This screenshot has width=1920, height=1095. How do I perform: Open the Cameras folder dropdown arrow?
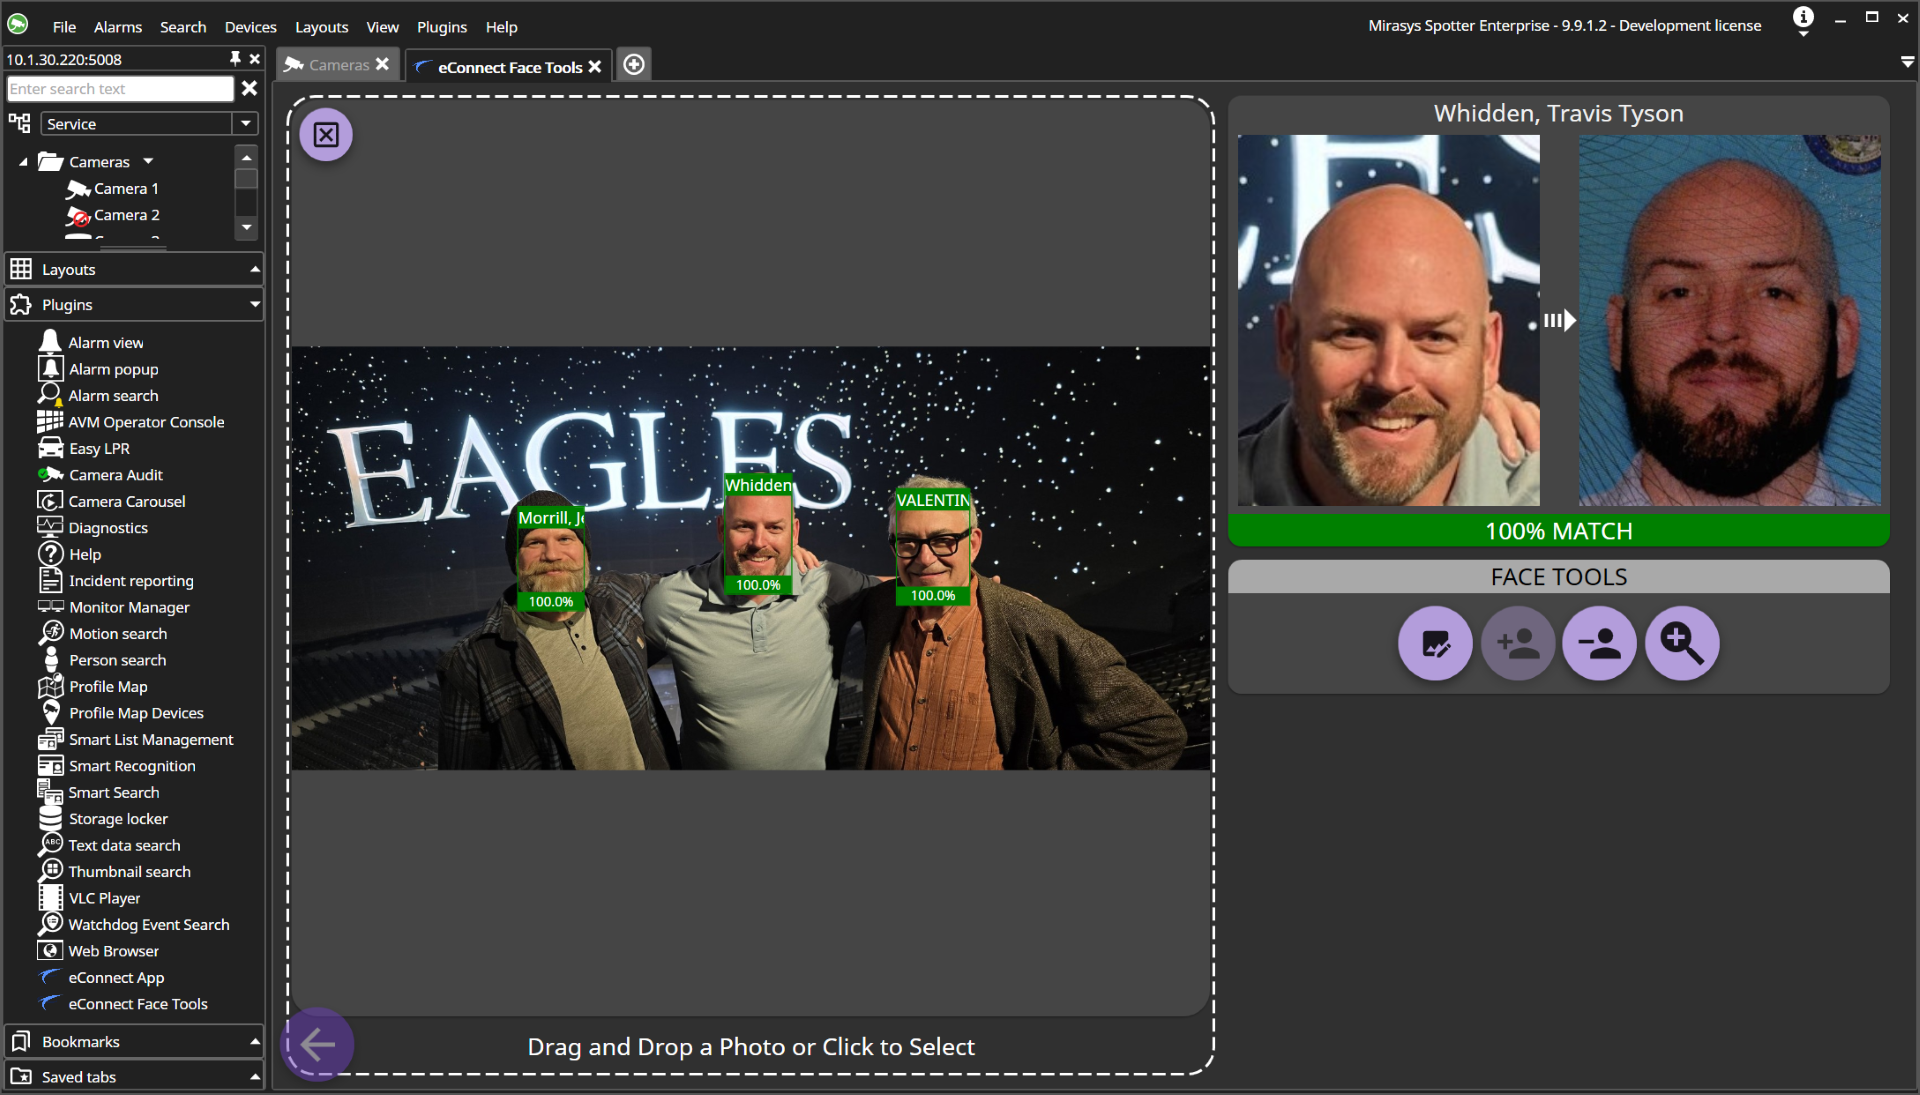pyautogui.click(x=149, y=161)
